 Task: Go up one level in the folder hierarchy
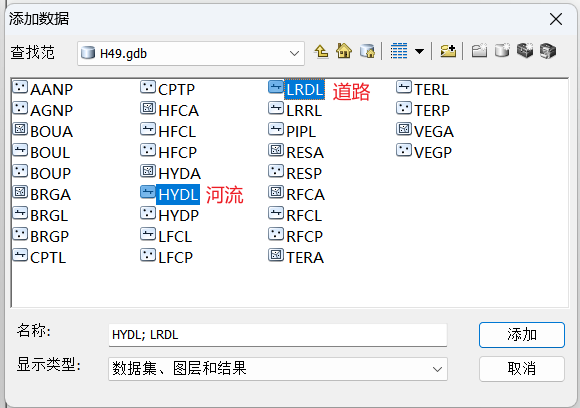coord(321,51)
